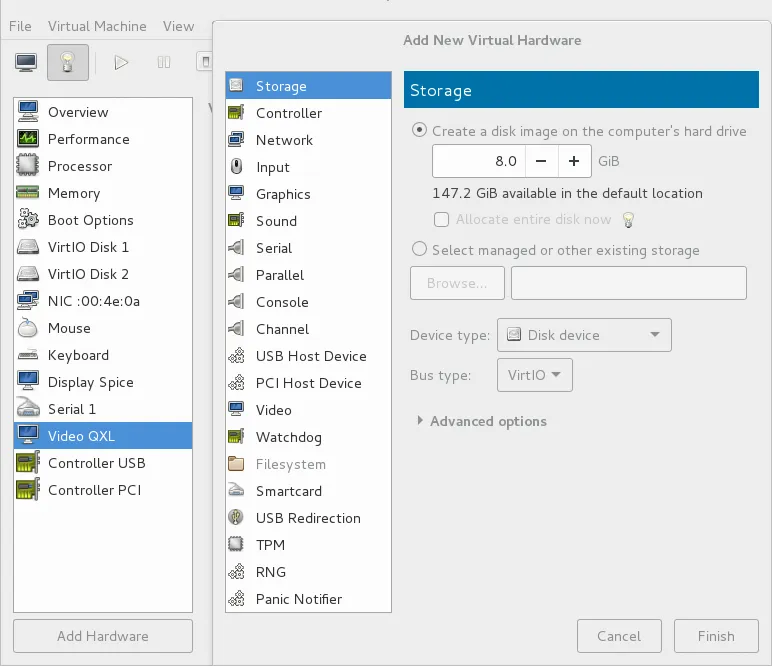Select 'Select managed or other existing storage' radio

pyautogui.click(x=419, y=249)
